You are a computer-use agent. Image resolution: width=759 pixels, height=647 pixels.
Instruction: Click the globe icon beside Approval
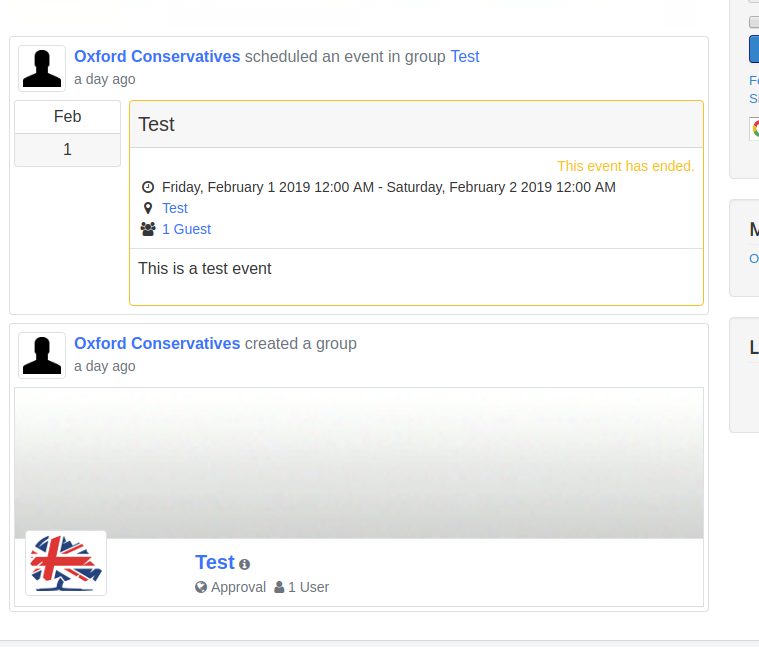tap(201, 587)
